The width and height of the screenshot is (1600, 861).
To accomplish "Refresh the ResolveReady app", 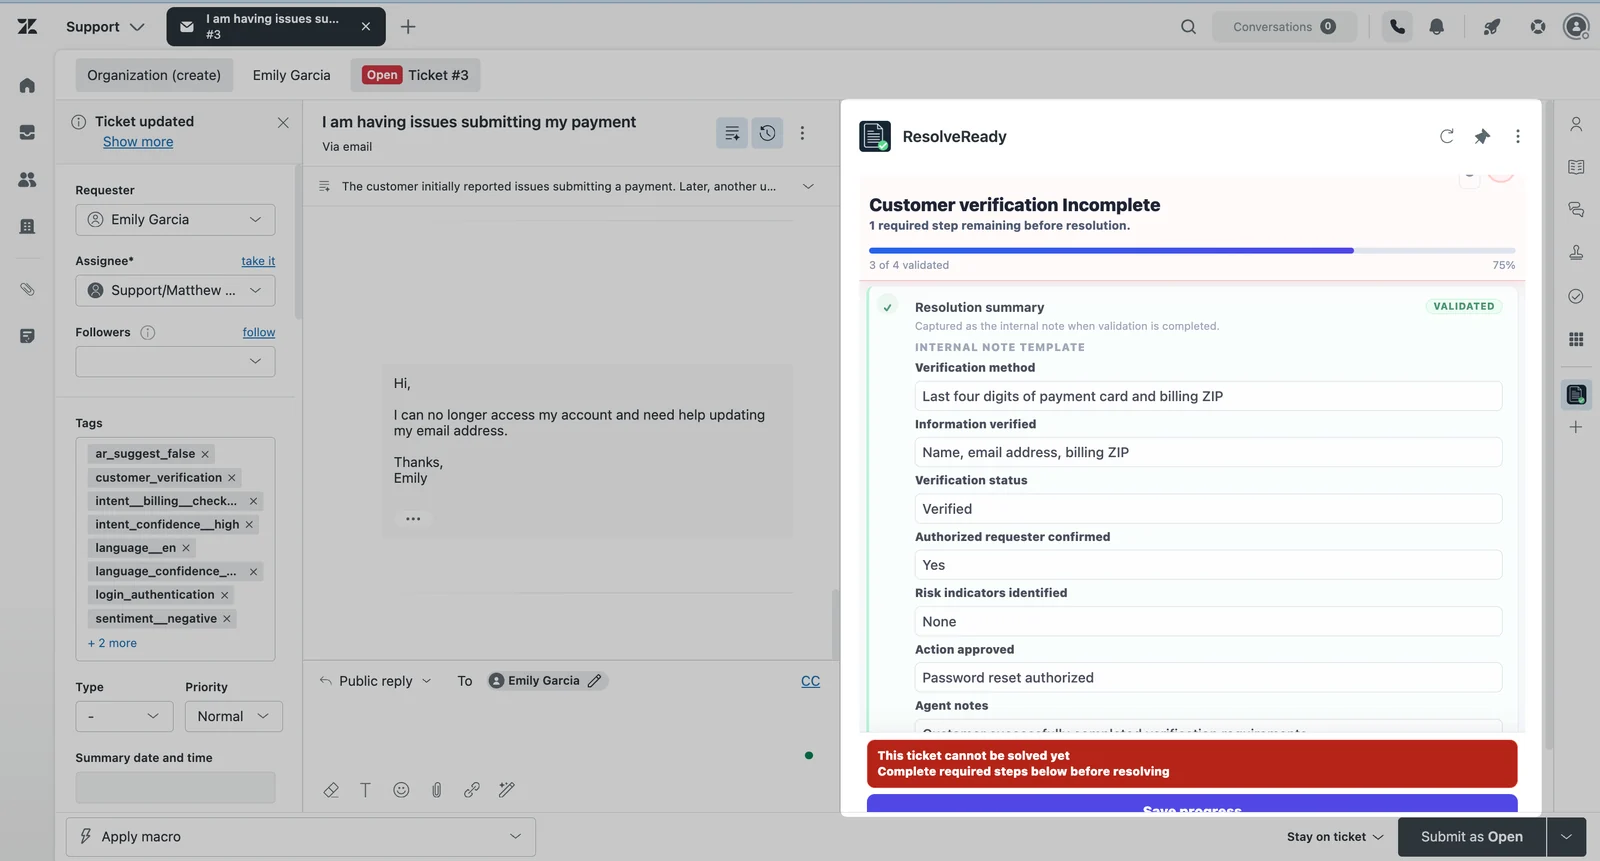I will pyautogui.click(x=1446, y=136).
